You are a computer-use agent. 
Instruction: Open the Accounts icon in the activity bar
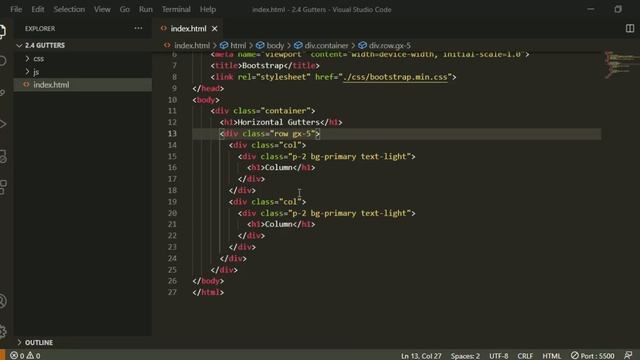coord(3,301)
